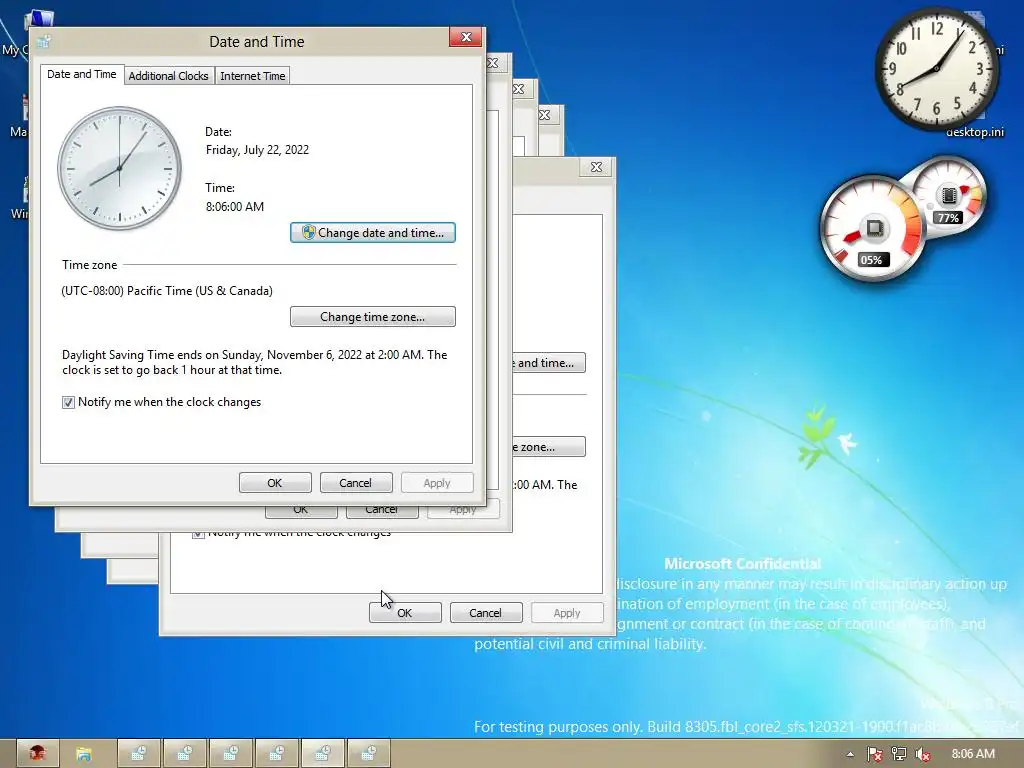This screenshot has width=1024, height=768.
Task: Open the Start menu orb
Action: coord(37,754)
